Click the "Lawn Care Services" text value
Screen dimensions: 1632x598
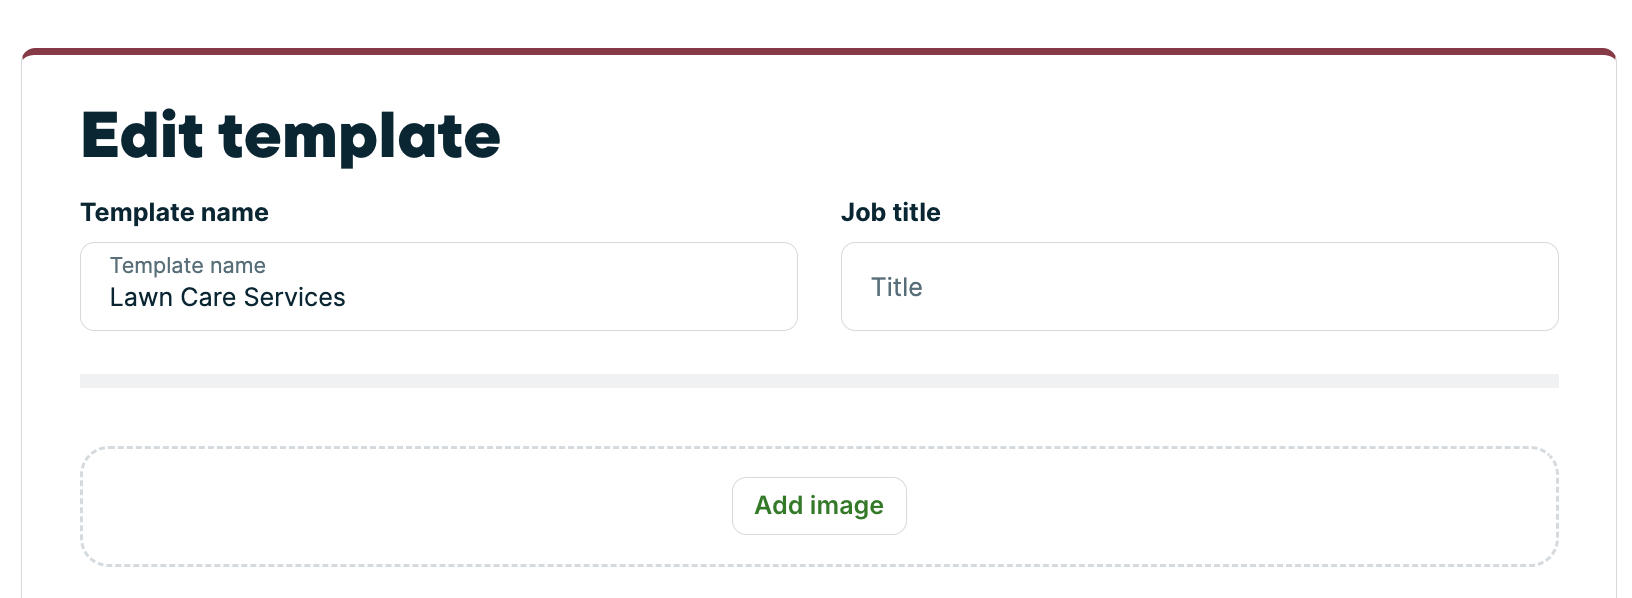227,298
